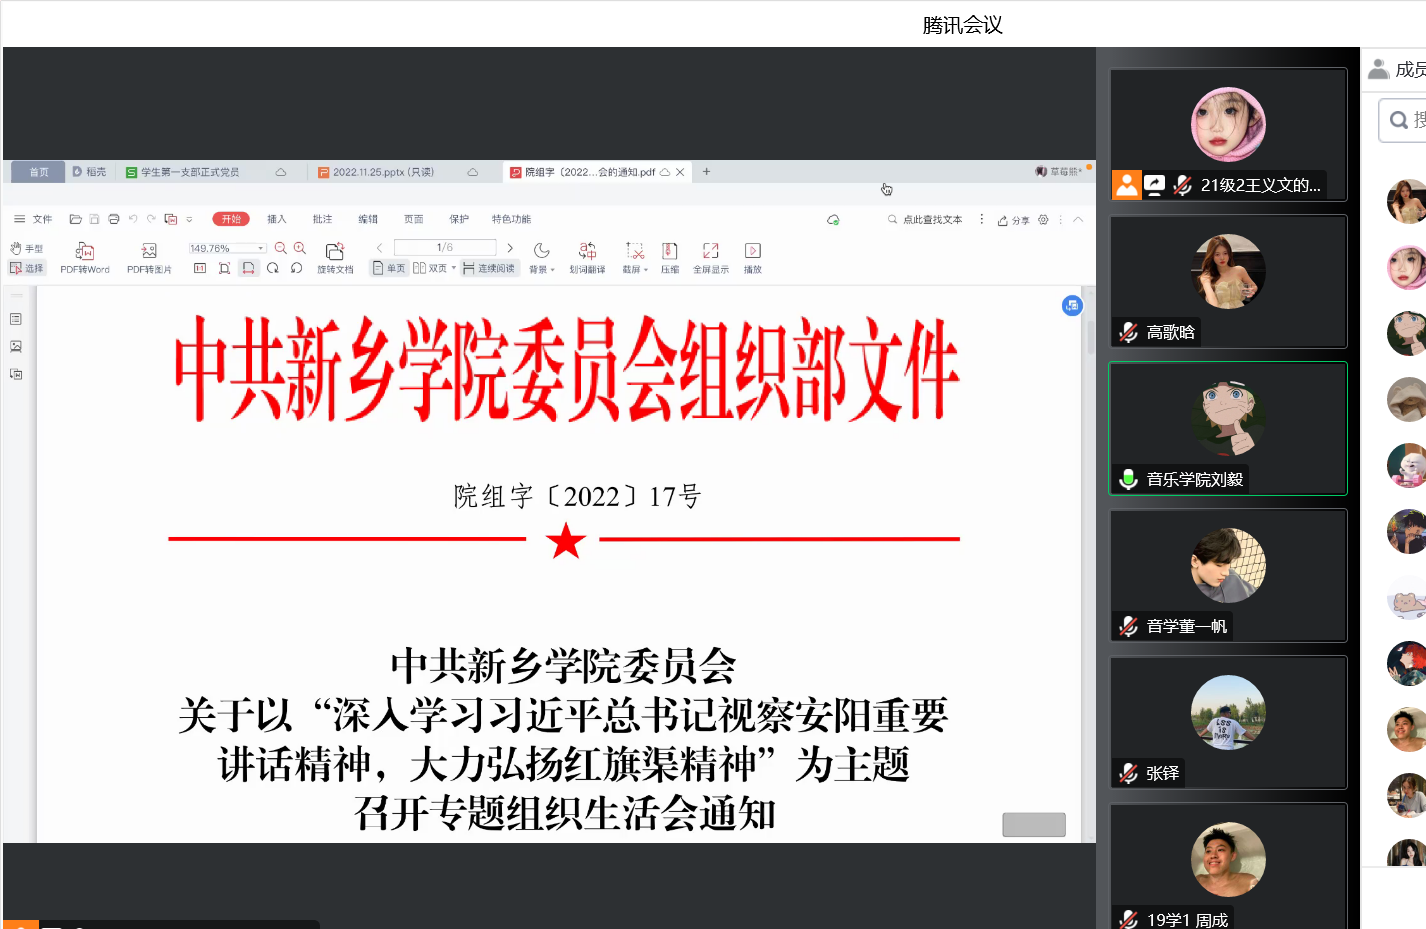Click the PDF转Word conversion icon
The width and height of the screenshot is (1426, 929).
pyautogui.click(x=85, y=252)
